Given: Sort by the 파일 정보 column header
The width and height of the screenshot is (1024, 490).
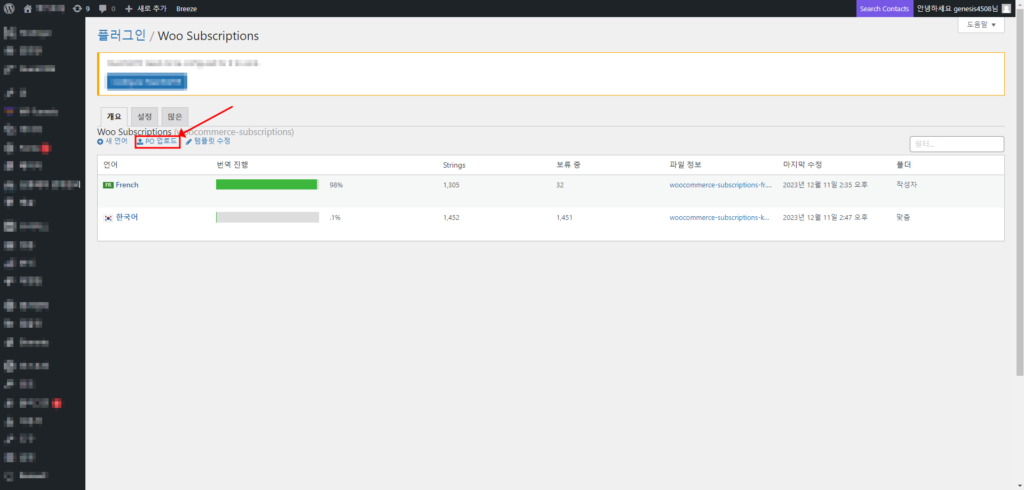Looking at the screenshot, I should (x=686, y=165).
